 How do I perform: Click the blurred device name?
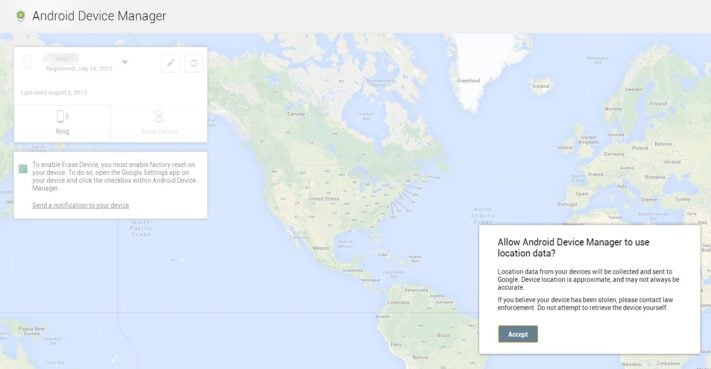tap(61, 58)
